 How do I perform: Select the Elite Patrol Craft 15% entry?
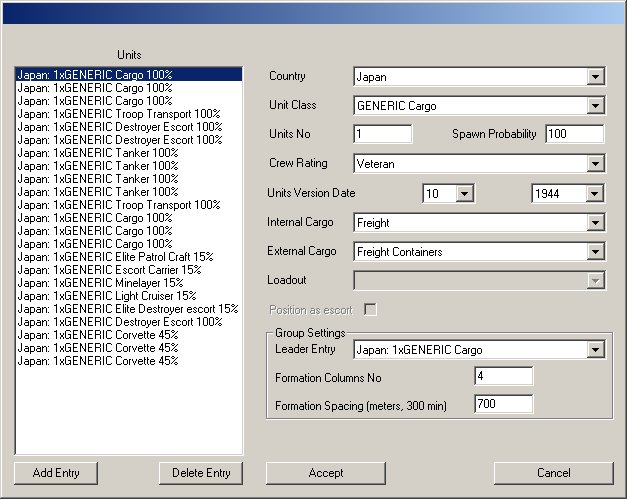[x=129, y=257]
